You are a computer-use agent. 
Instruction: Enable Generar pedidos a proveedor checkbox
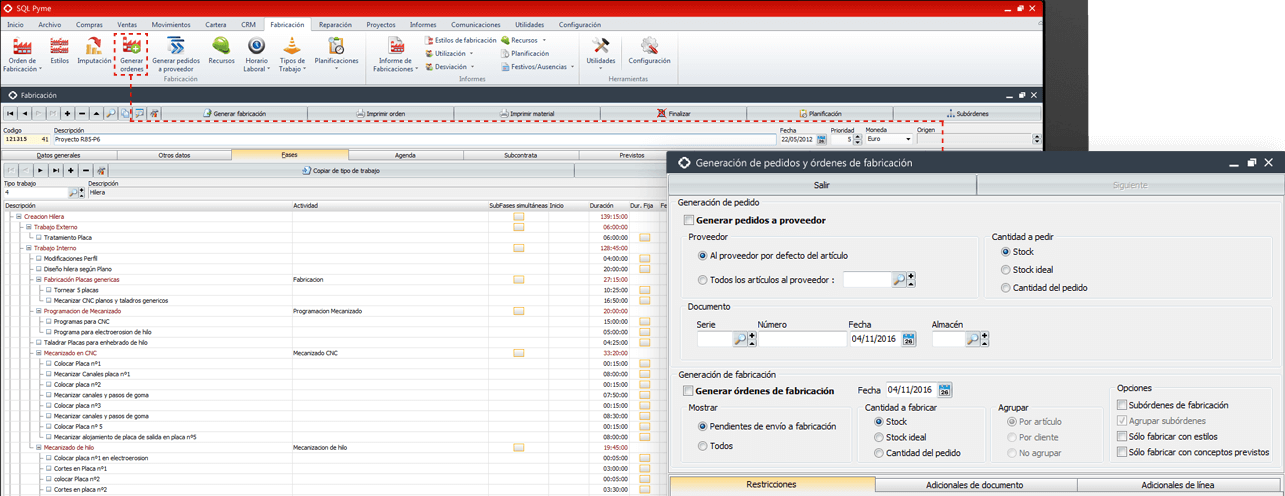pos(688,220)
